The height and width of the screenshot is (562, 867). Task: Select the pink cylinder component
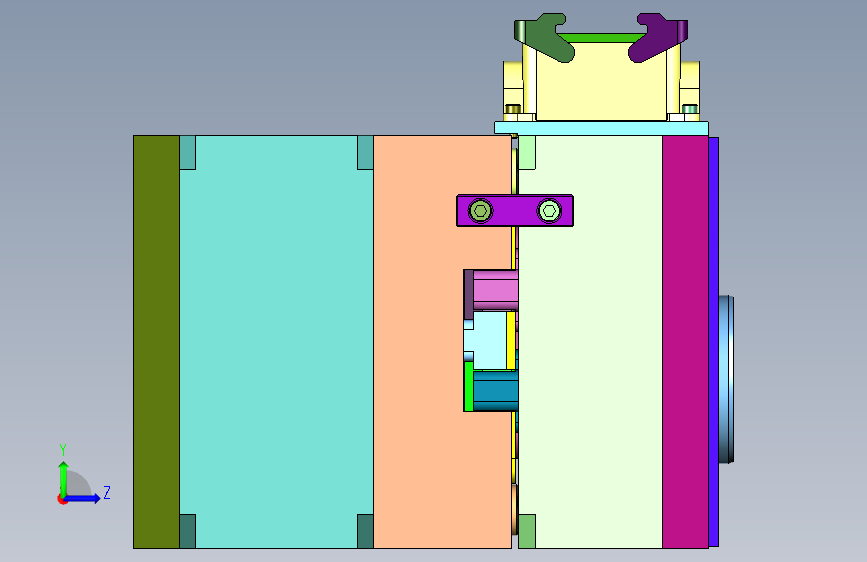click(x=495, y=290)
